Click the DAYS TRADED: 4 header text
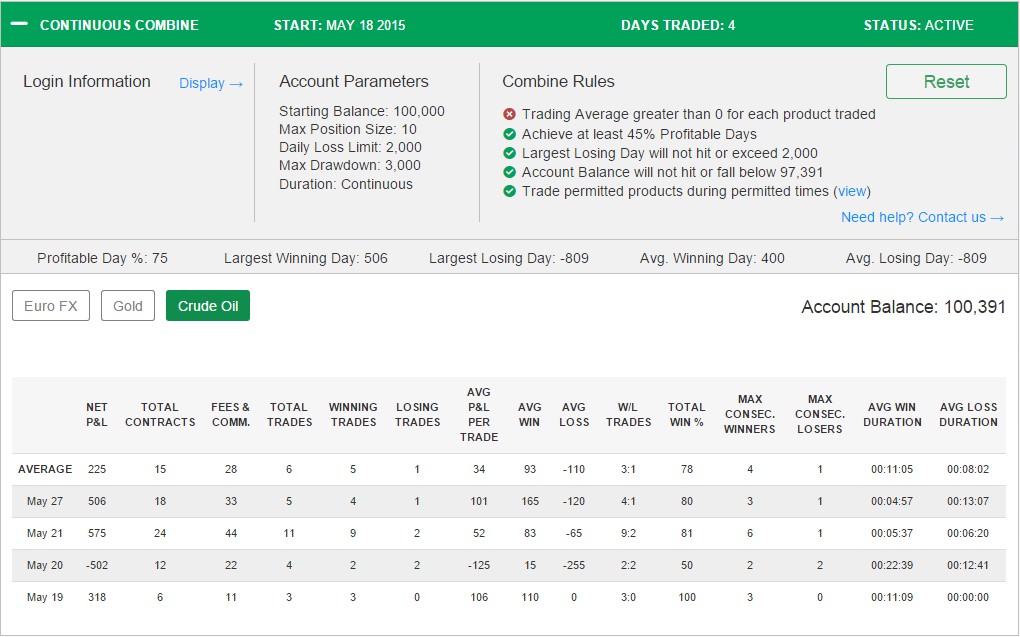The height and width of the screenshot is (637, 1020). pyautogui.click(x=678, y=25)
